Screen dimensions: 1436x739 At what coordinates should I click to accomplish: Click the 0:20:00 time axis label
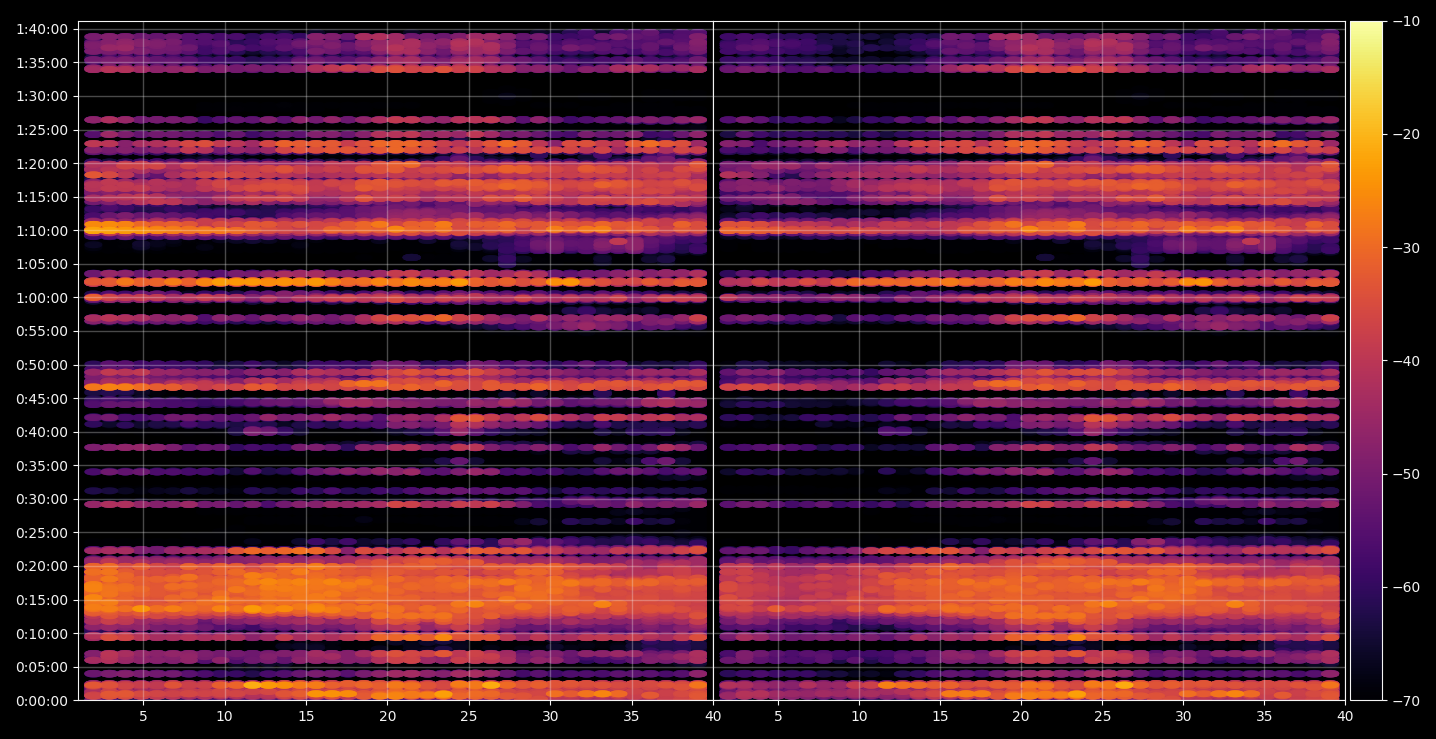click(42, 566)
